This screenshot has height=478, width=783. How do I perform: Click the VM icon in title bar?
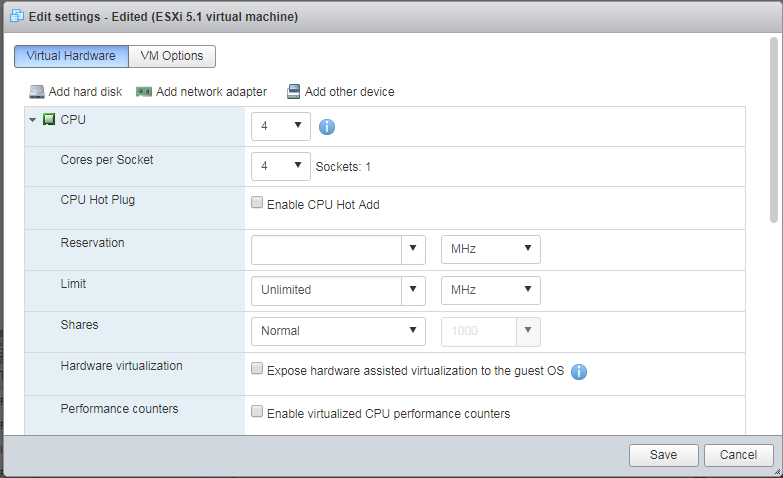[x=16, y=17]
